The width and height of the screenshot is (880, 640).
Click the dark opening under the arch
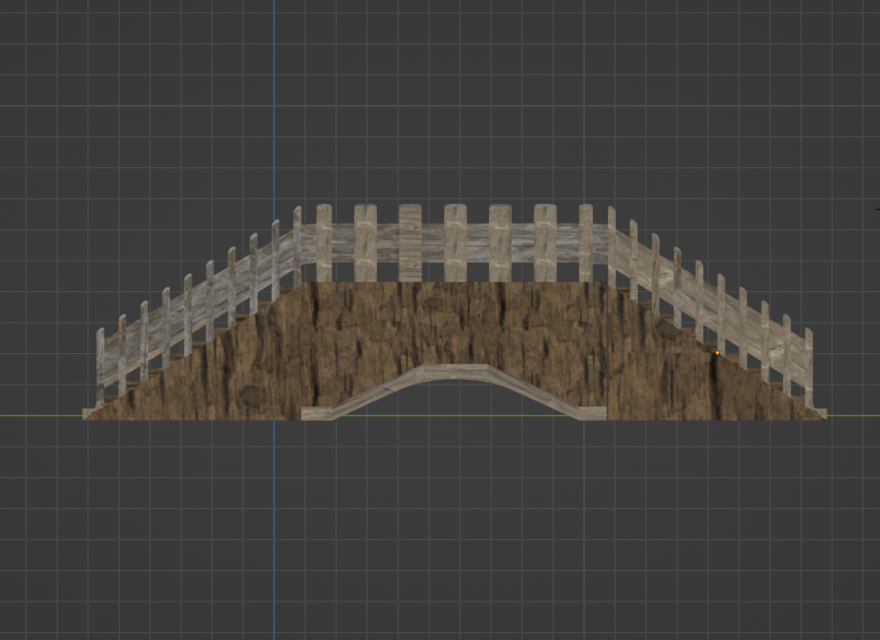(x=455, y=402)
